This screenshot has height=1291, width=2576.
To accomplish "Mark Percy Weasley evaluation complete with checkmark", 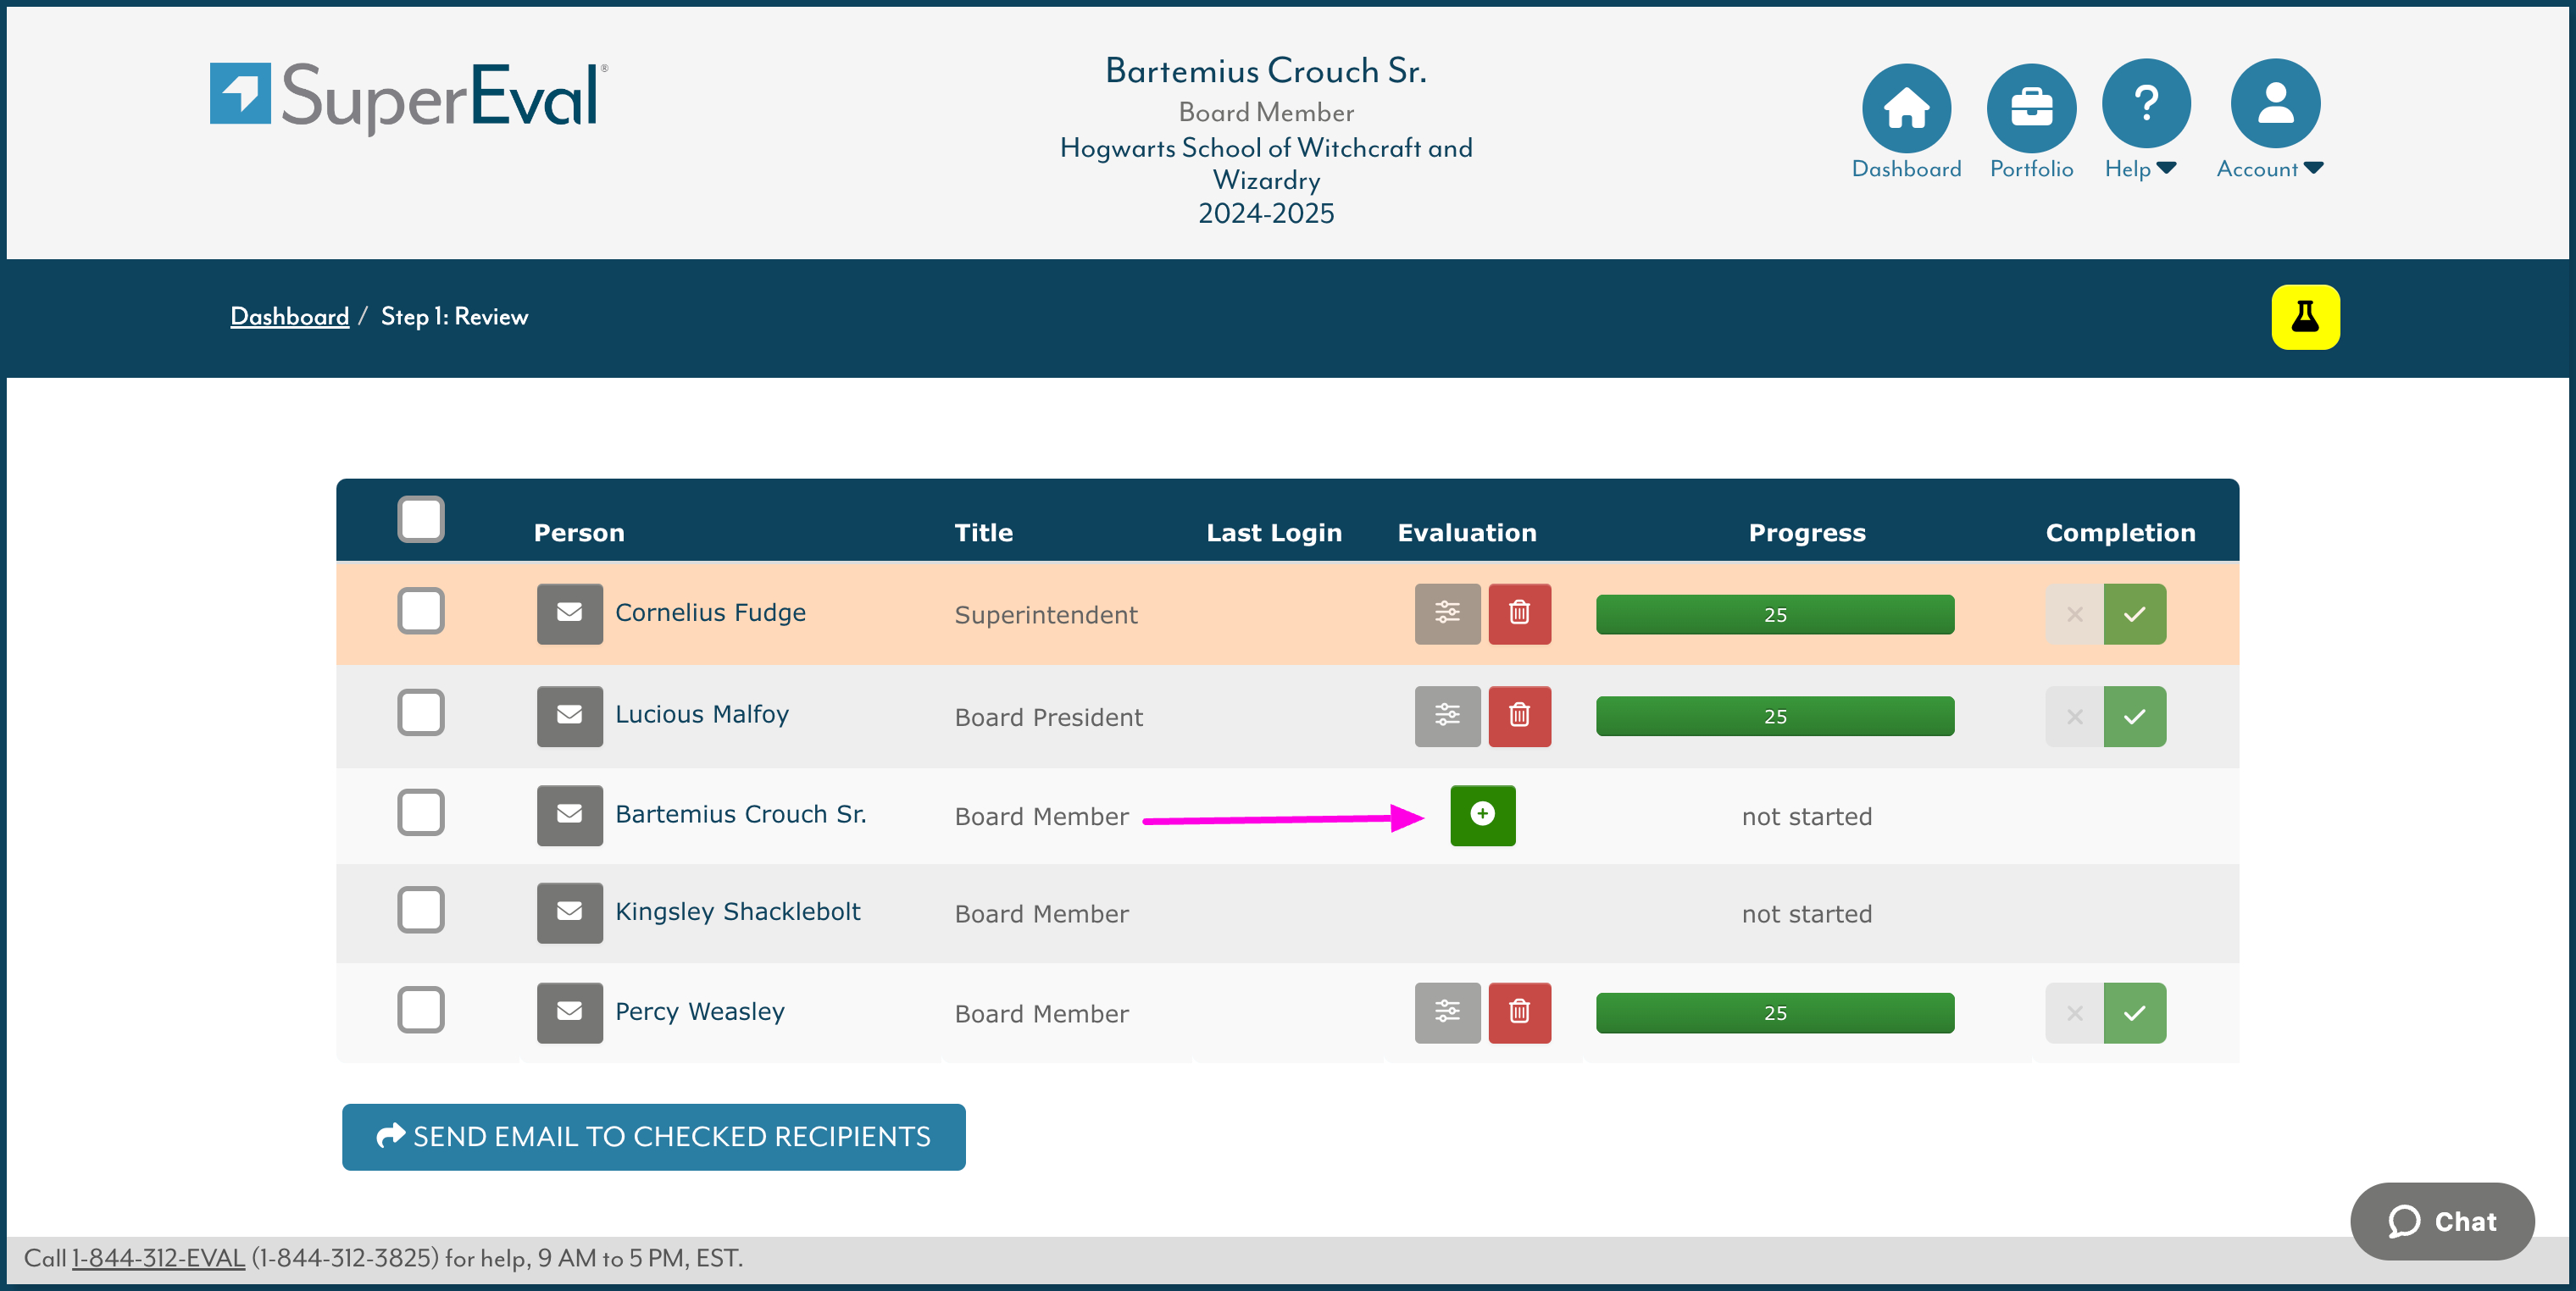I will tap(2134, 1012).
